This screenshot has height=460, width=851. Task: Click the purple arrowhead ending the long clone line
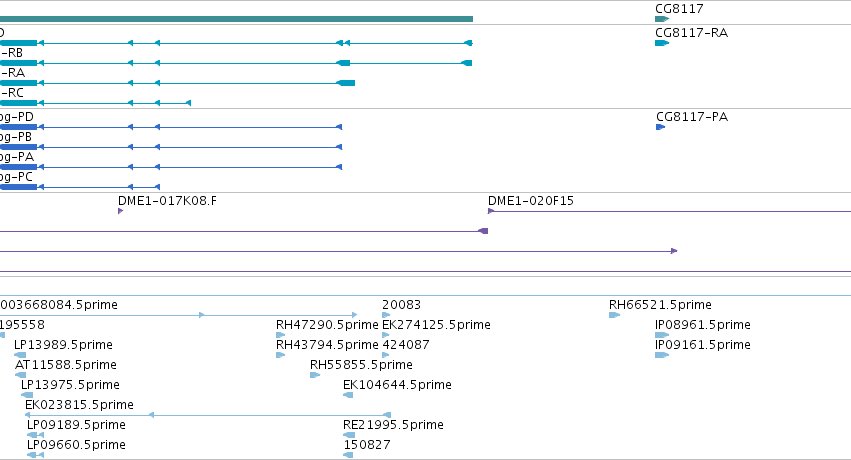(x=674, y=251)
